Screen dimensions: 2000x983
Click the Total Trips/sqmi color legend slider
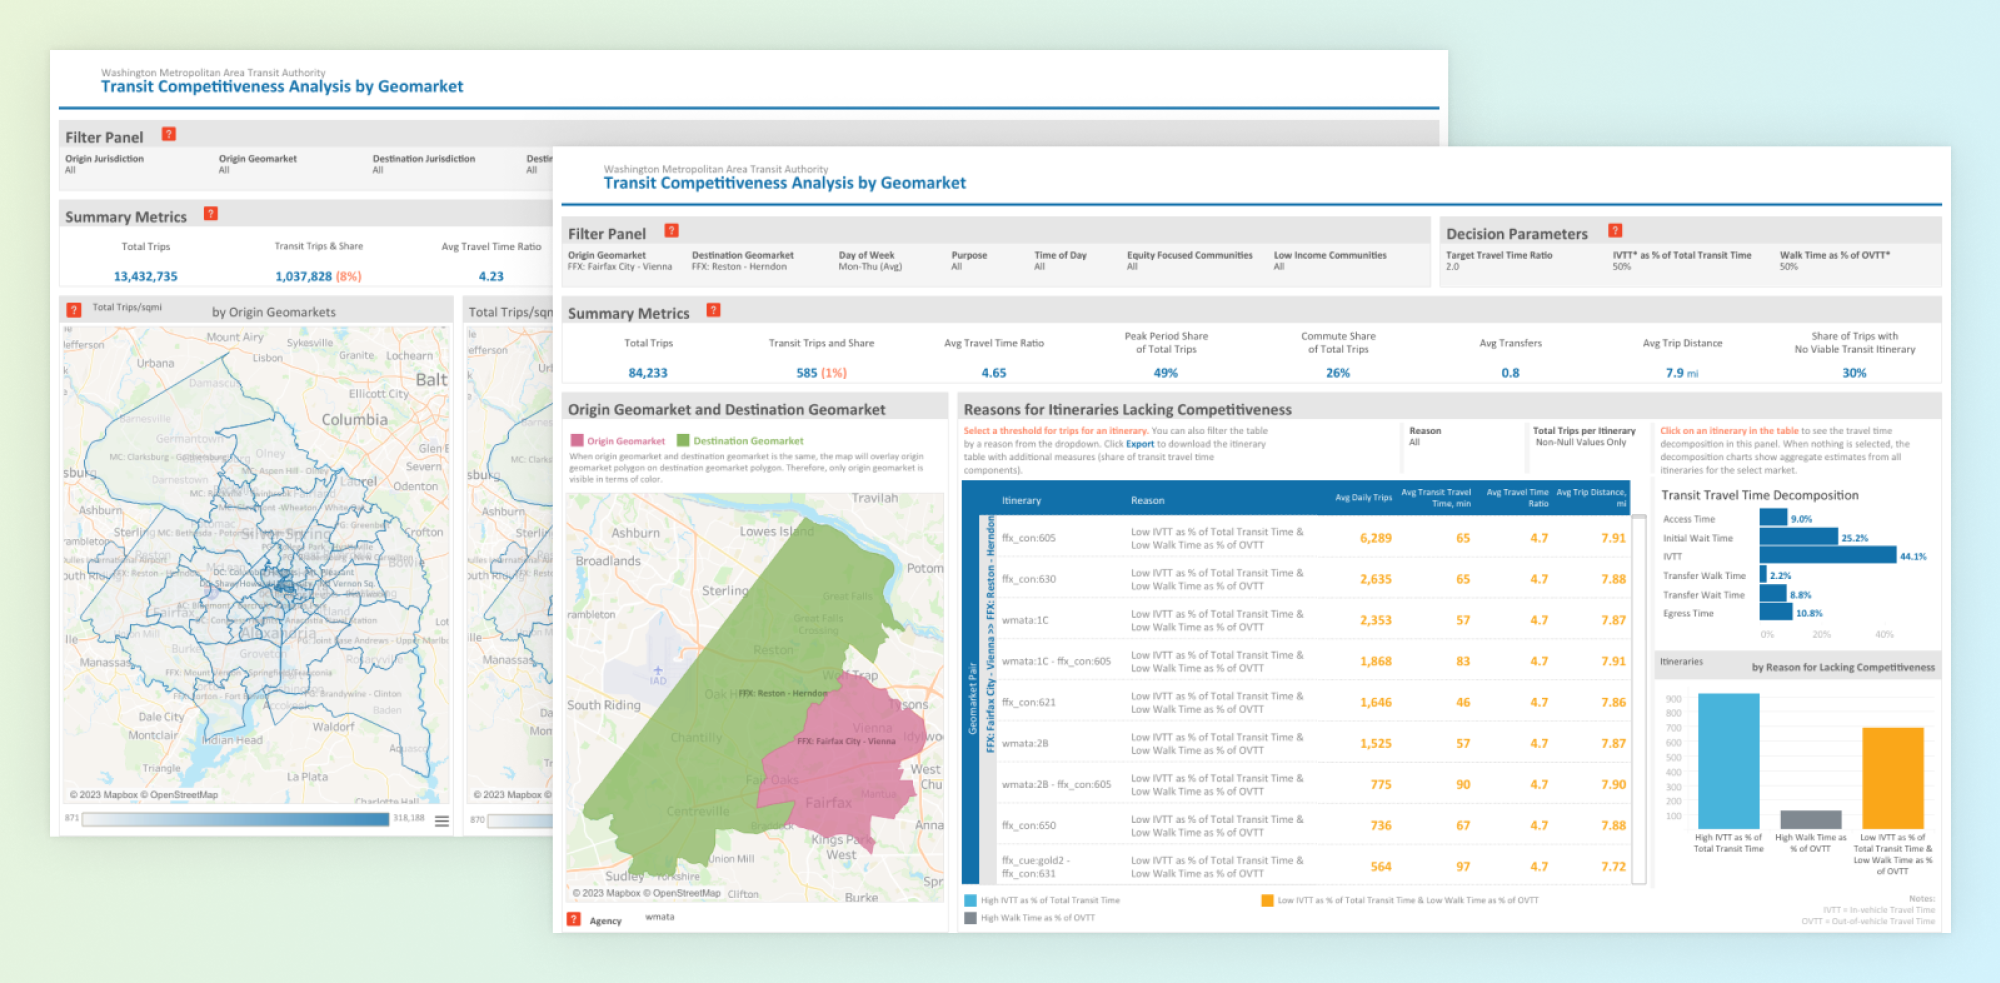(x=235, y=819)
